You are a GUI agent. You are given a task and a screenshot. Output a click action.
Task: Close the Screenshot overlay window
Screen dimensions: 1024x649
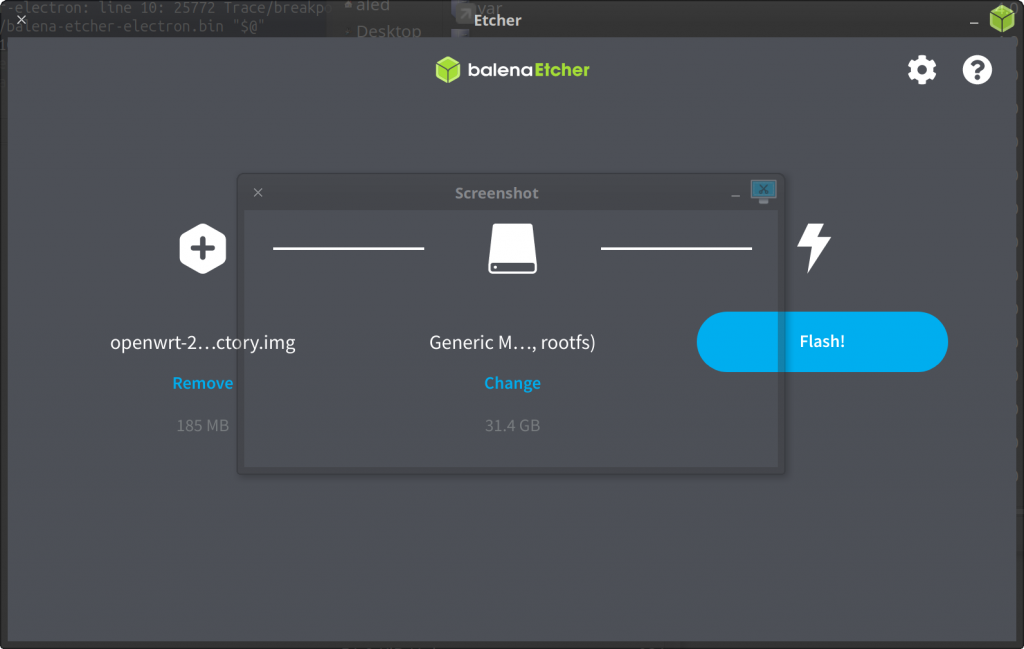tap(258, 193)
